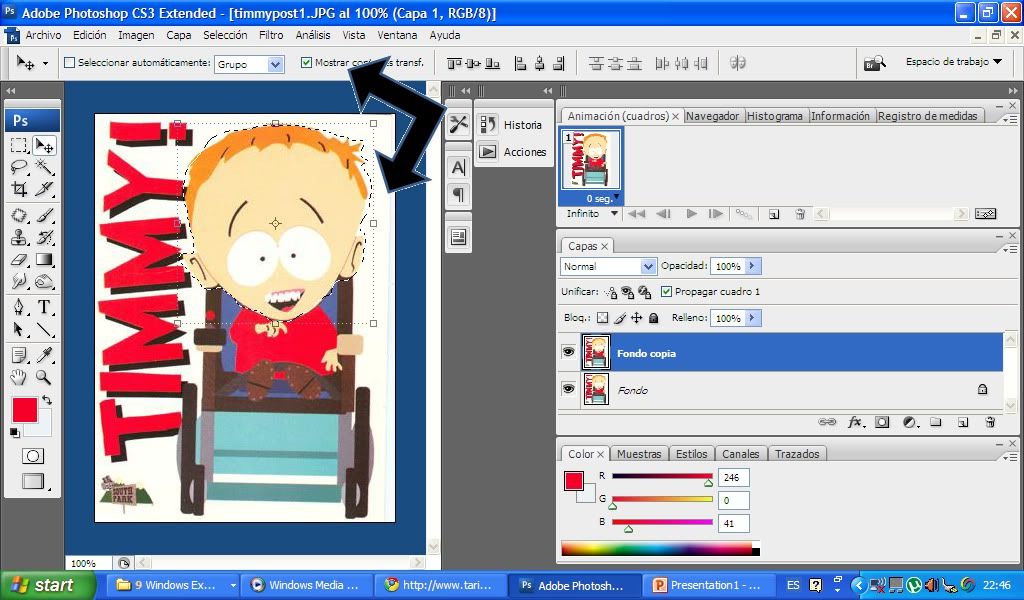
Task: Convert to timeline animation button
Action: click(985, 213)
